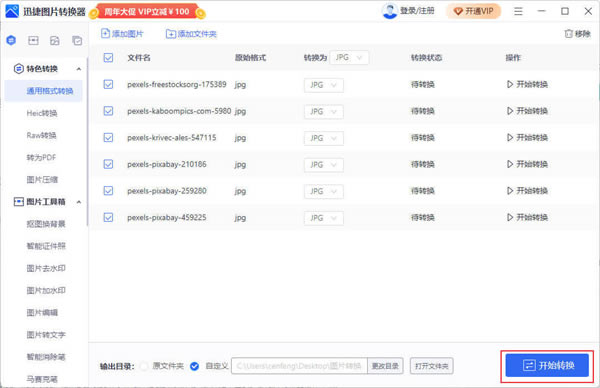Select the 原文件夹 radio button
Viewport: 600px width, 388px height.
click(x=144, y=366)
